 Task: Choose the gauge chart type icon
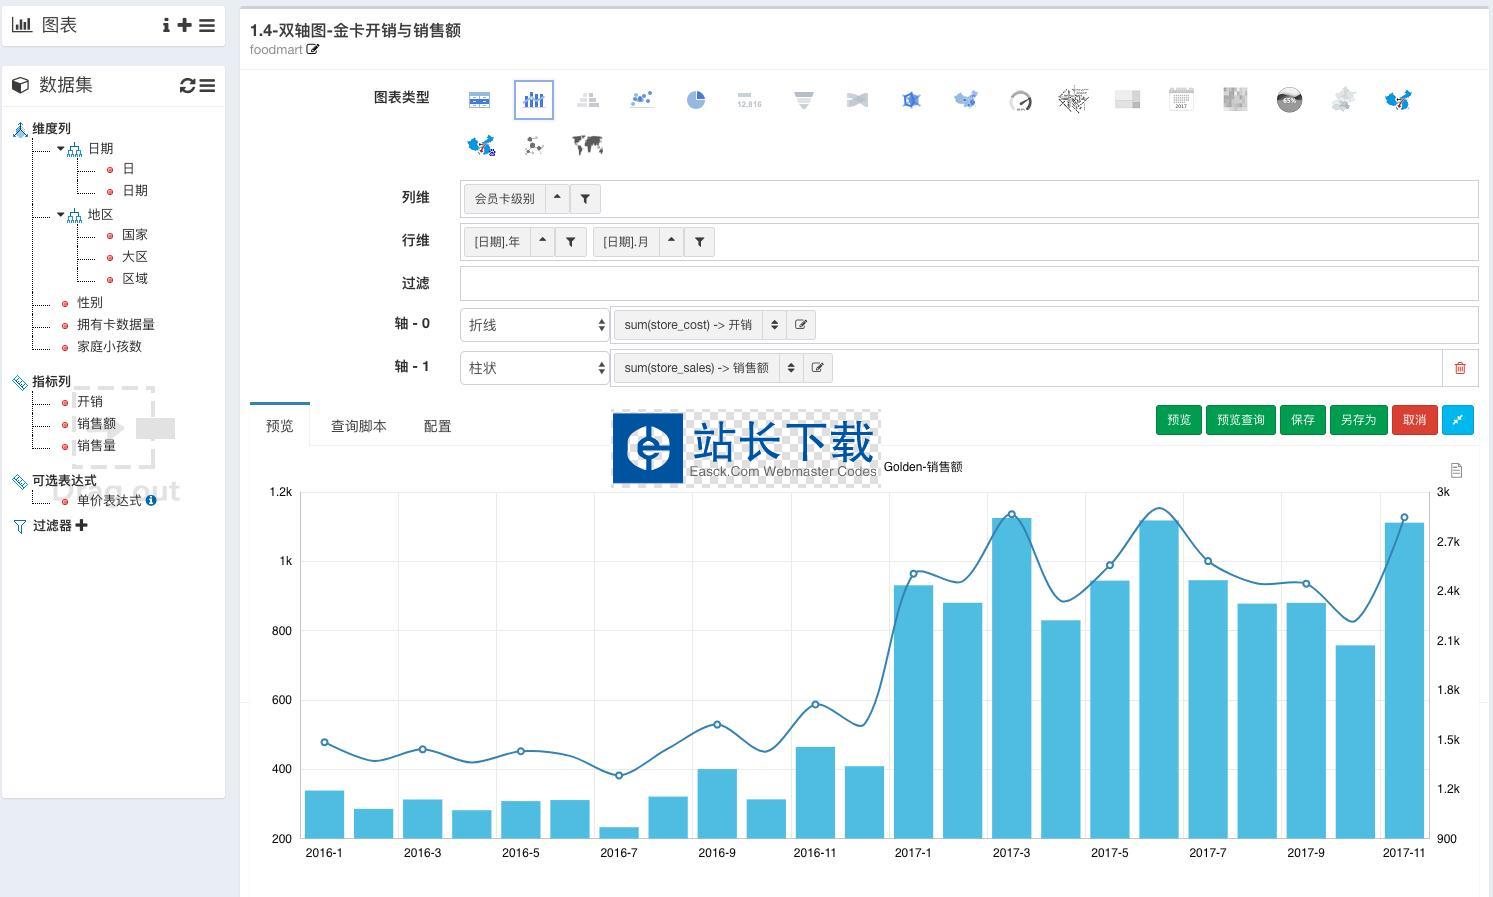(1020, 100)
